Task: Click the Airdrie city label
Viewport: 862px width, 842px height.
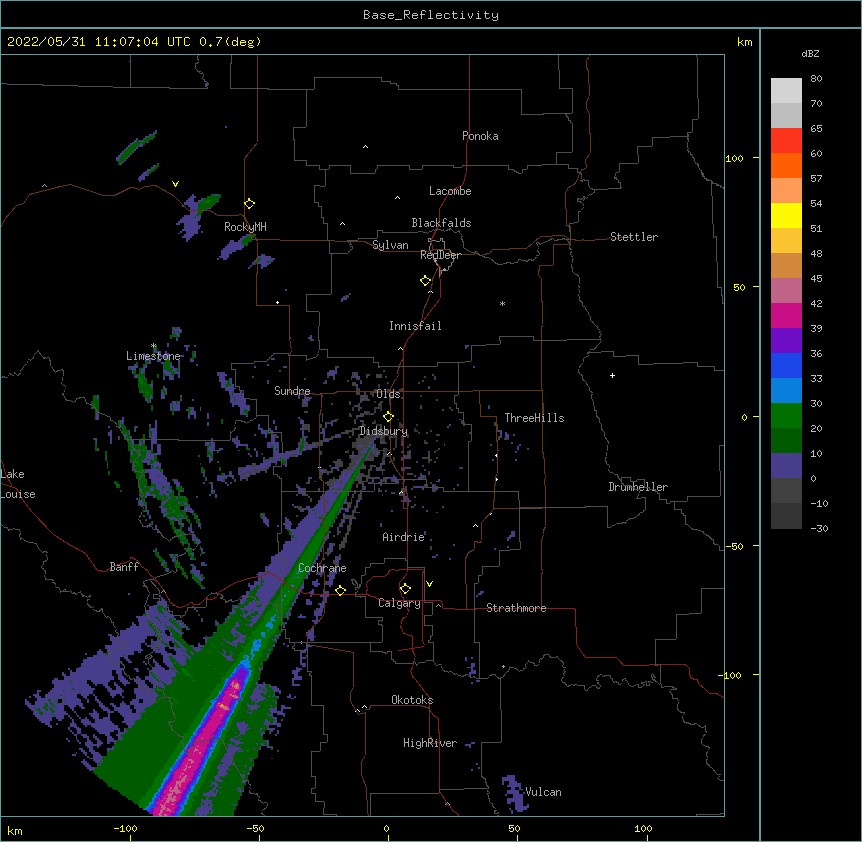Action: tap(404, 537)
